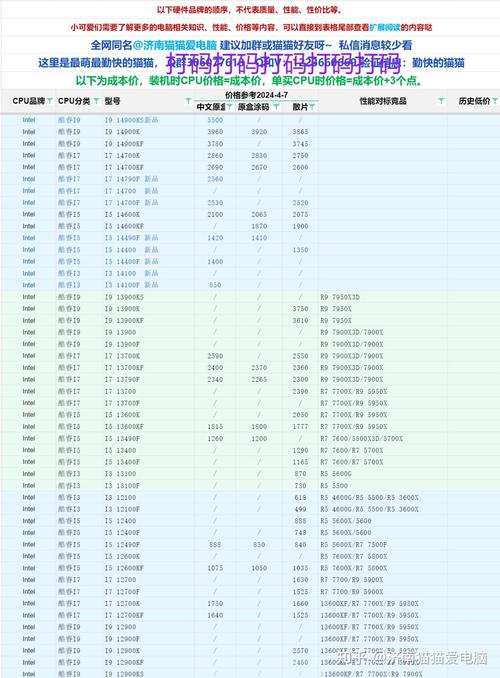Select the model cell I7 14700K
This screenshot has width=500, height=678.
pos(122,156)
